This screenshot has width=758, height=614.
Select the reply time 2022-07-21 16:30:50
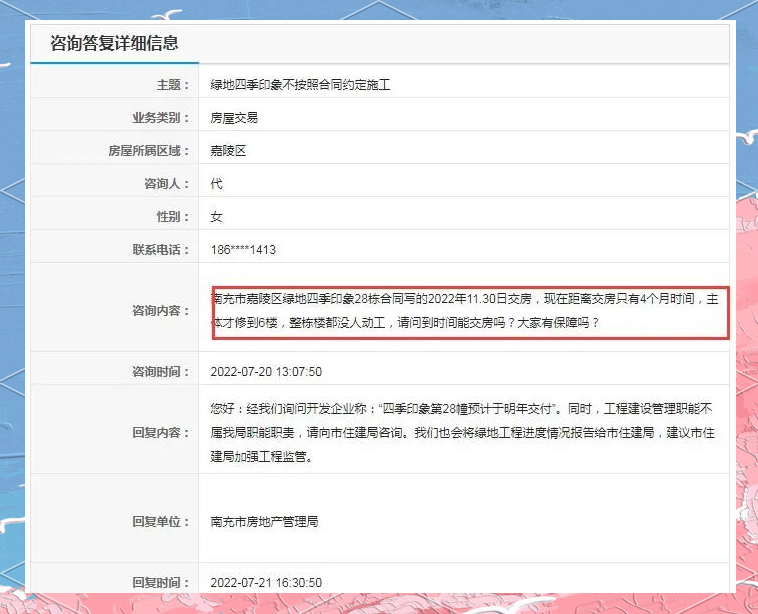[266, 583]
